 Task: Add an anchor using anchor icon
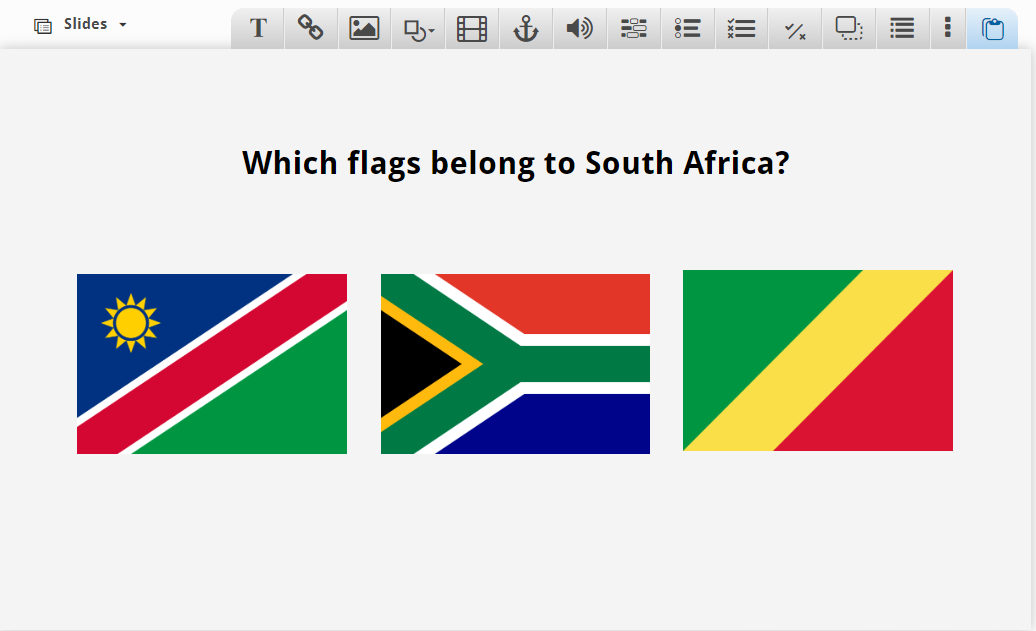tap(526, 28)
